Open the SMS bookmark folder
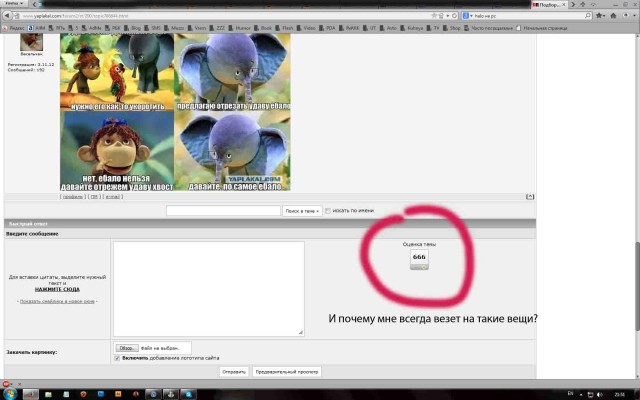This screenshot has width=640, height=400. (152, 28)
